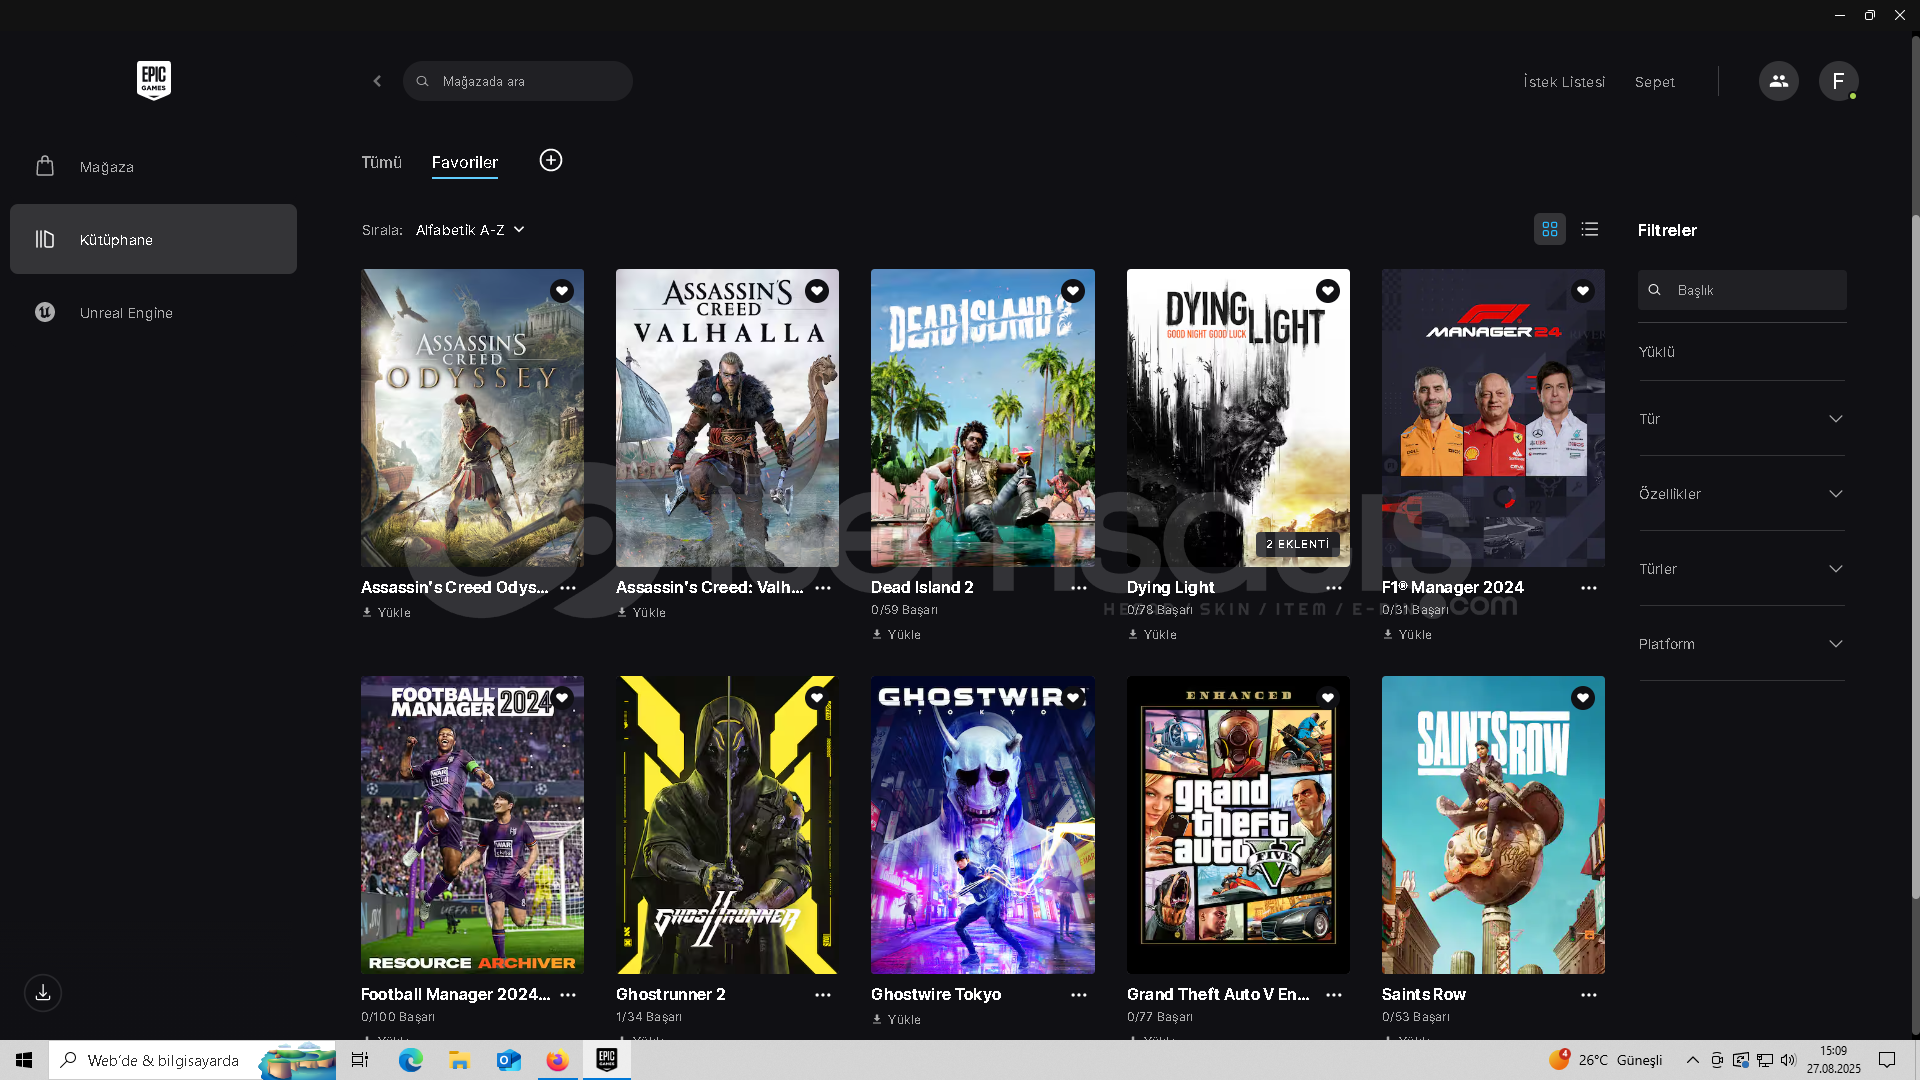Image resolution: width=1920 pixels, height=1080 pixels.
Task: Expand the Özellikler filter section
Action: click(x=1741, y=494)
